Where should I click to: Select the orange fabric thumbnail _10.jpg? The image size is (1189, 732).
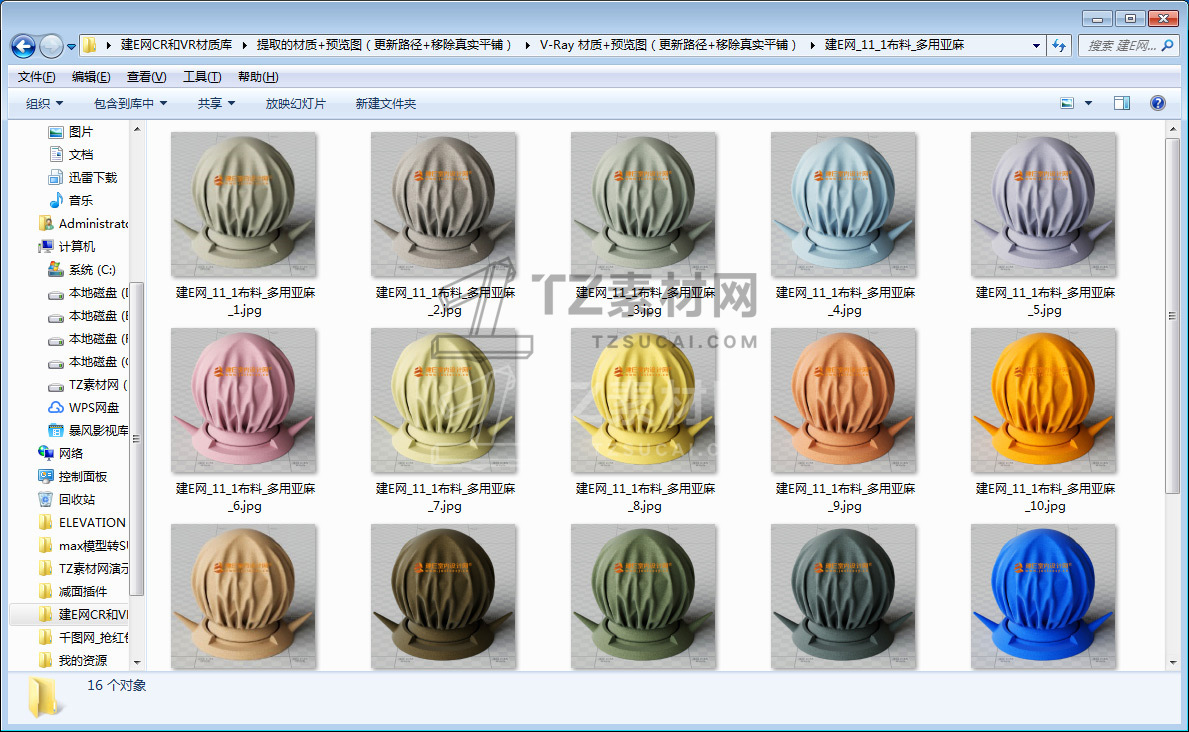(1043, 401)
